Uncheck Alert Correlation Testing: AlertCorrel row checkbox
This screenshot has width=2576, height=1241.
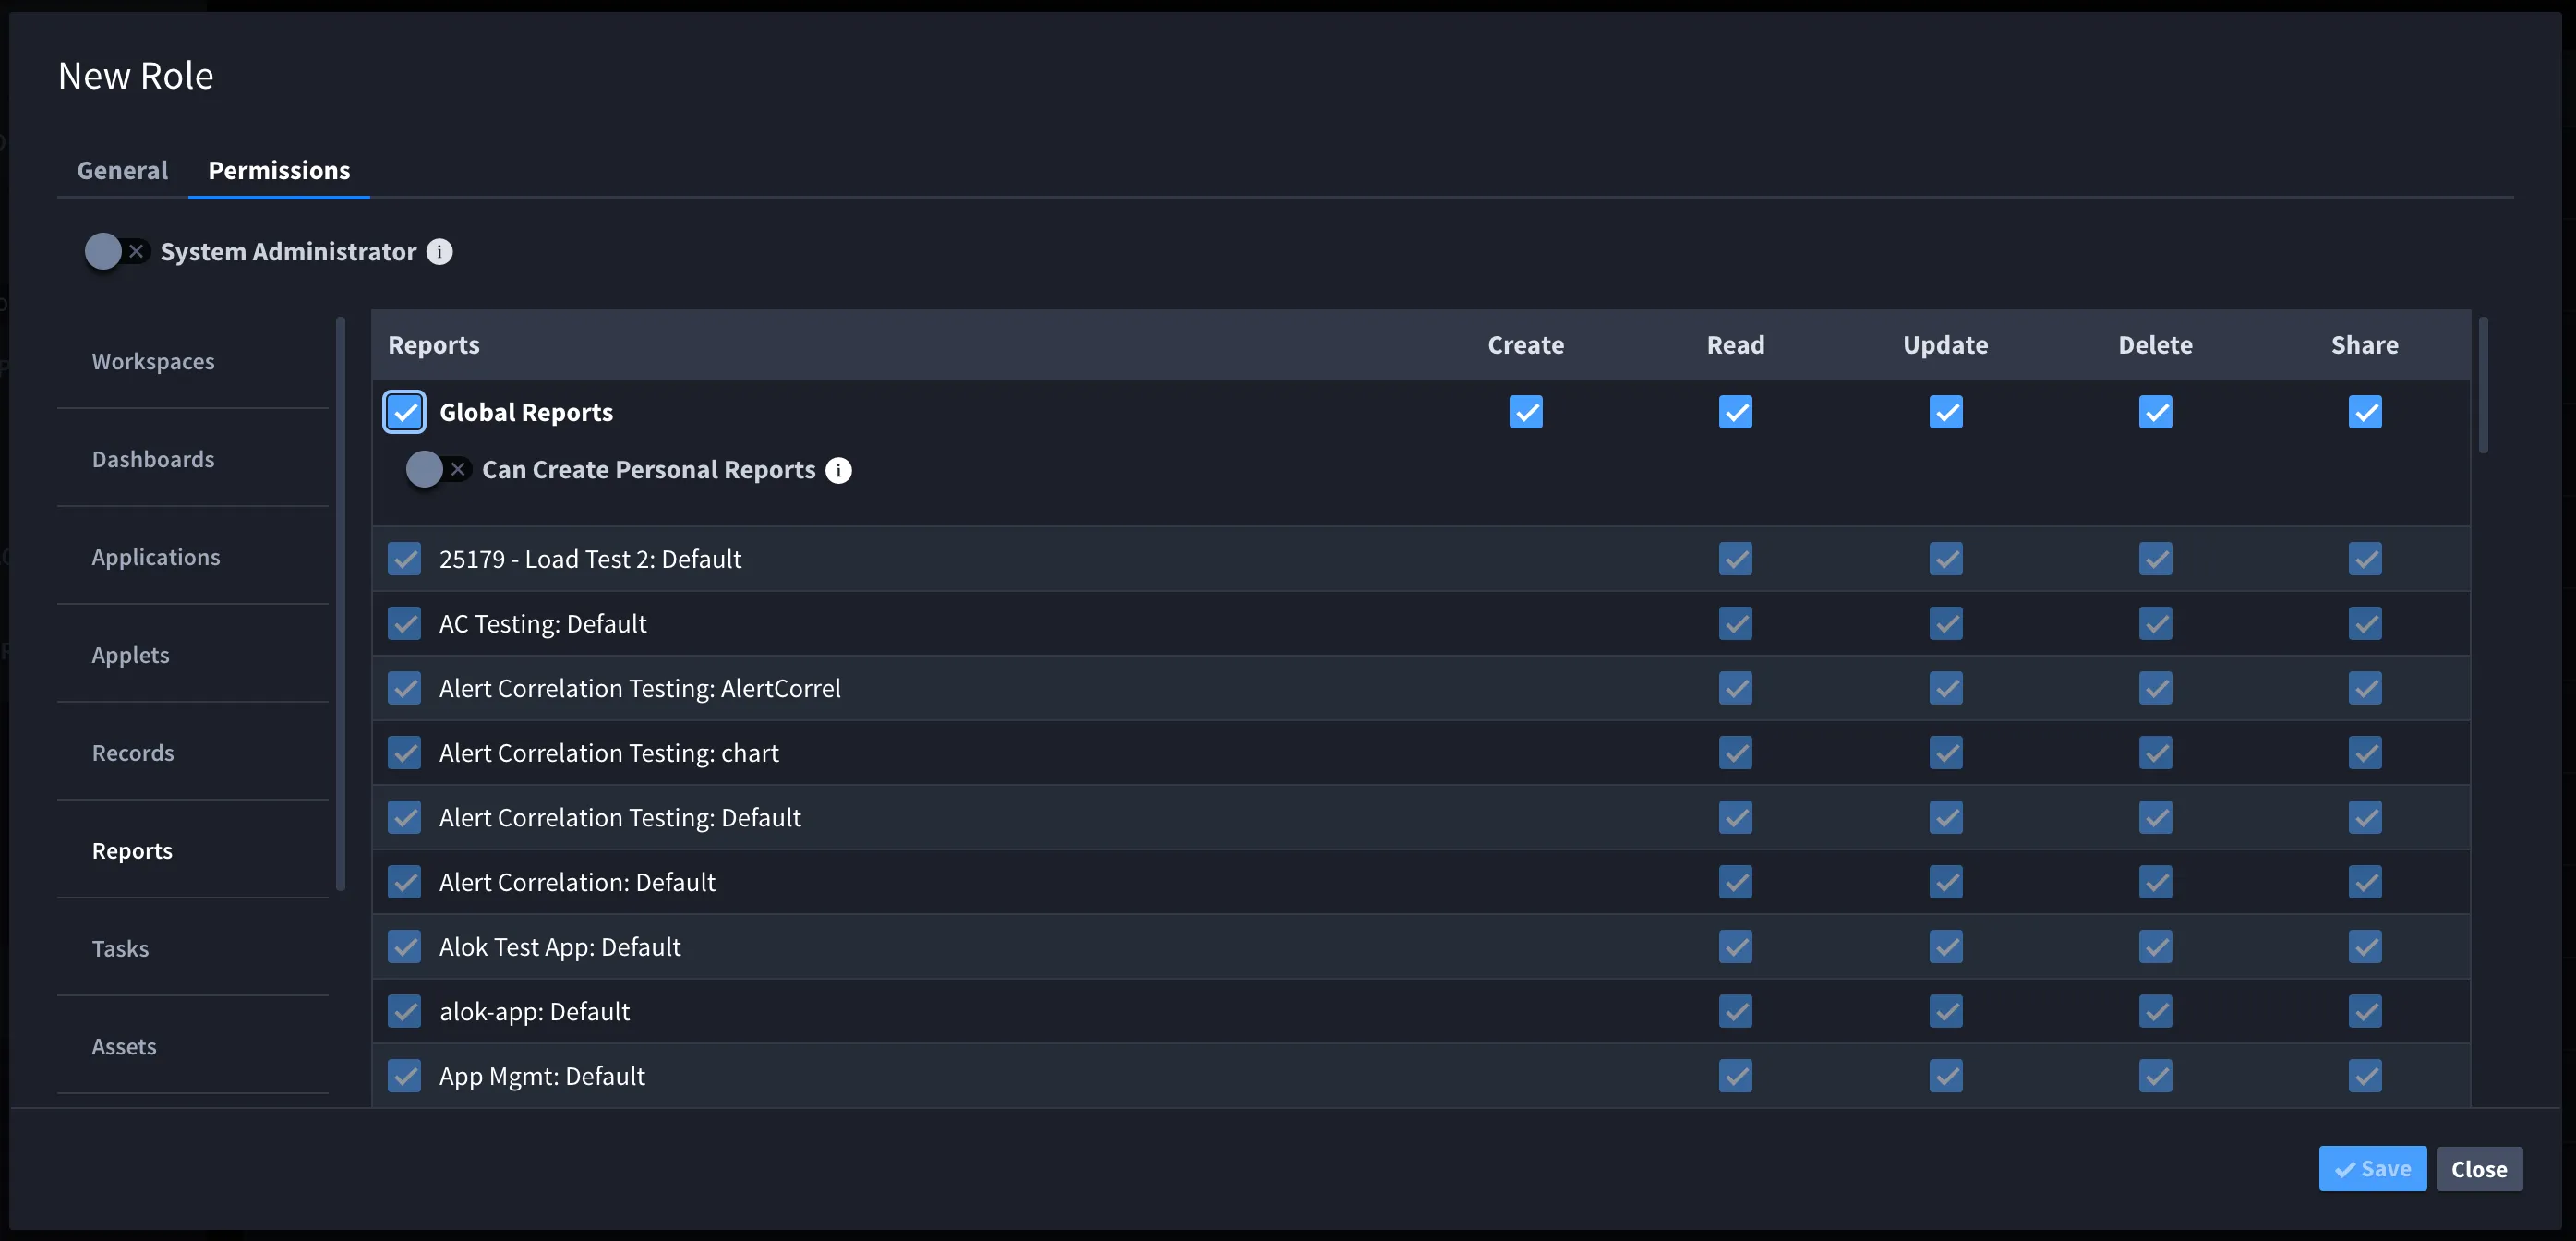(404, 688)
